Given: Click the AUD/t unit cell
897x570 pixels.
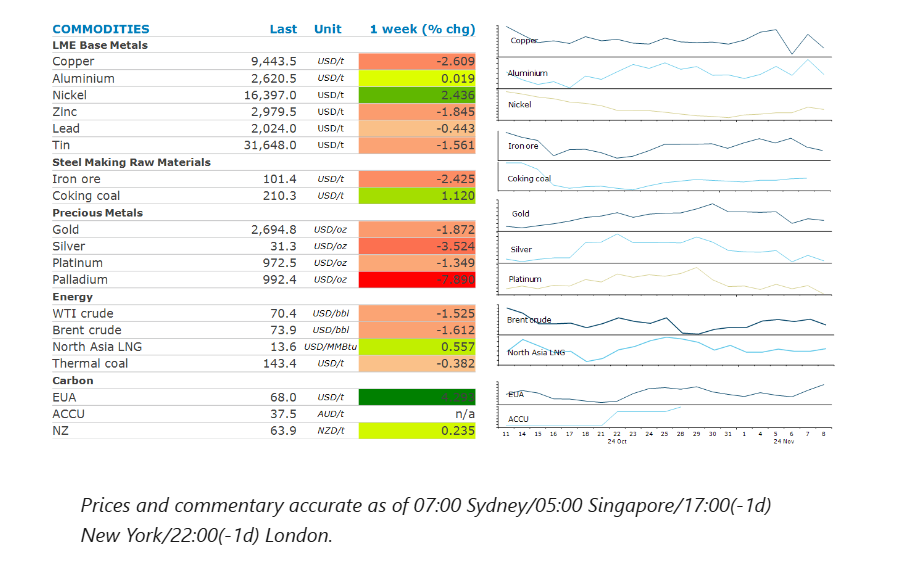Looking at the screenshot, I should [x=330, y=414].
